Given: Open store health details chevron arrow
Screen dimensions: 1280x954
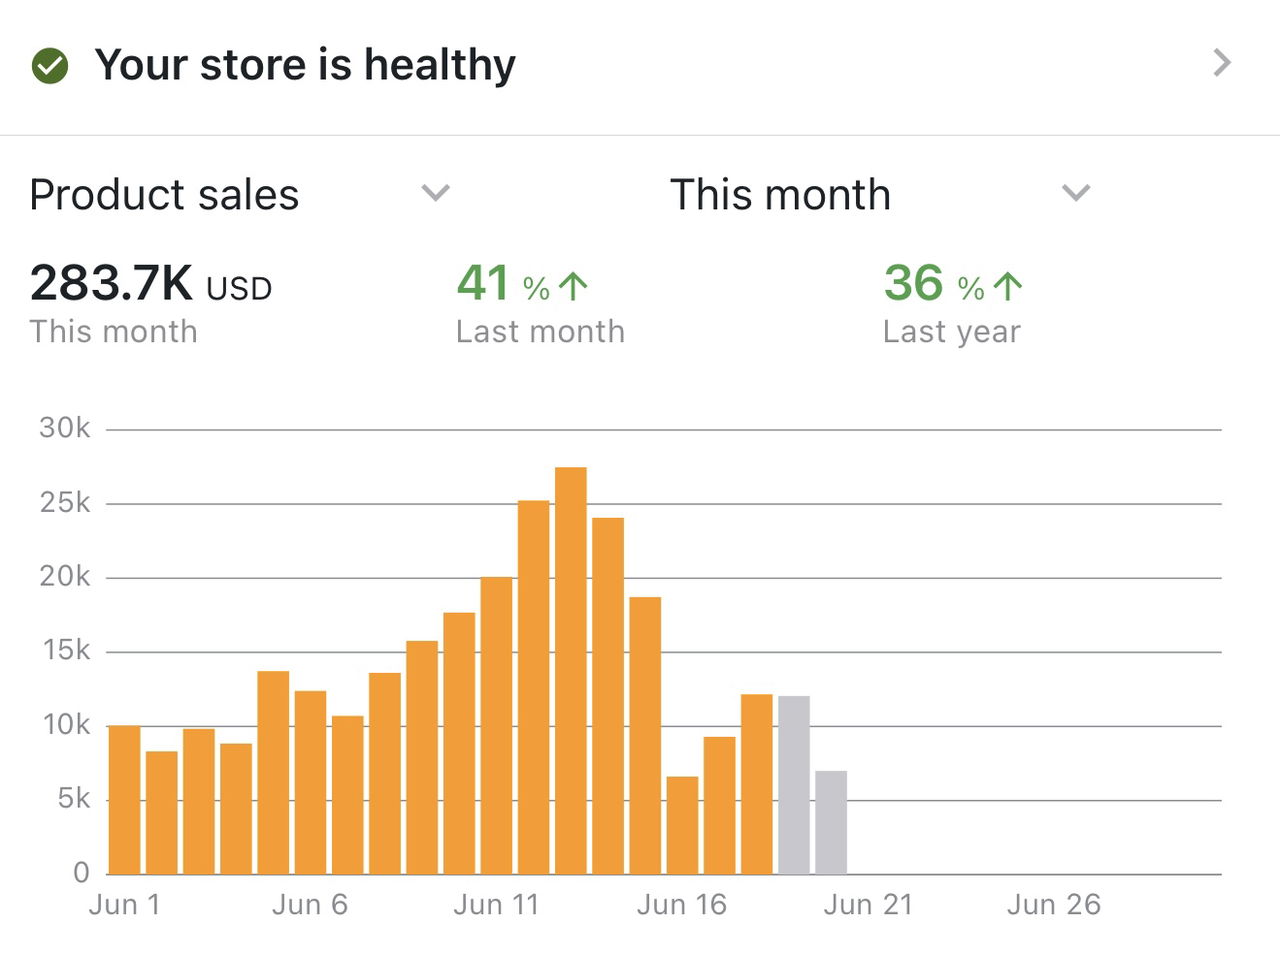Looking at the screenshot, I should click(x=1221, y=63).
